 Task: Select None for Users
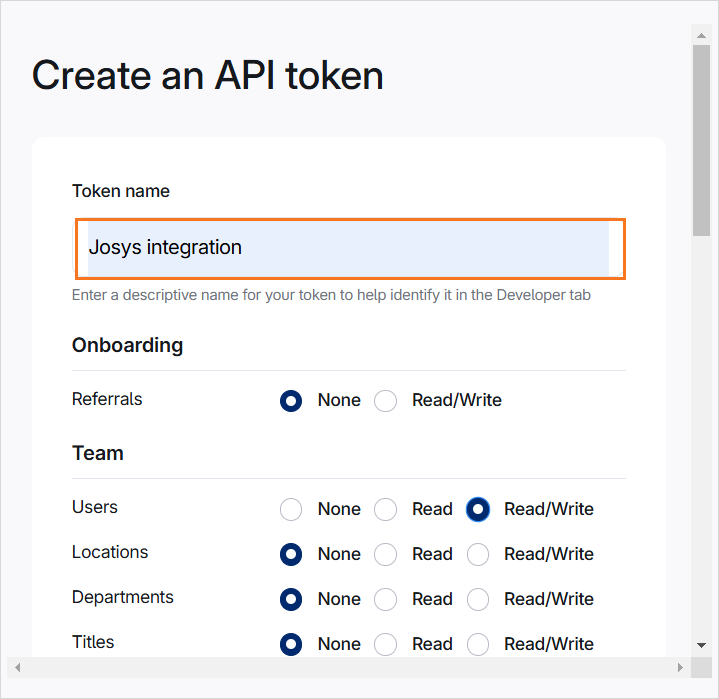pyautogui.click(x=291, y=510)
